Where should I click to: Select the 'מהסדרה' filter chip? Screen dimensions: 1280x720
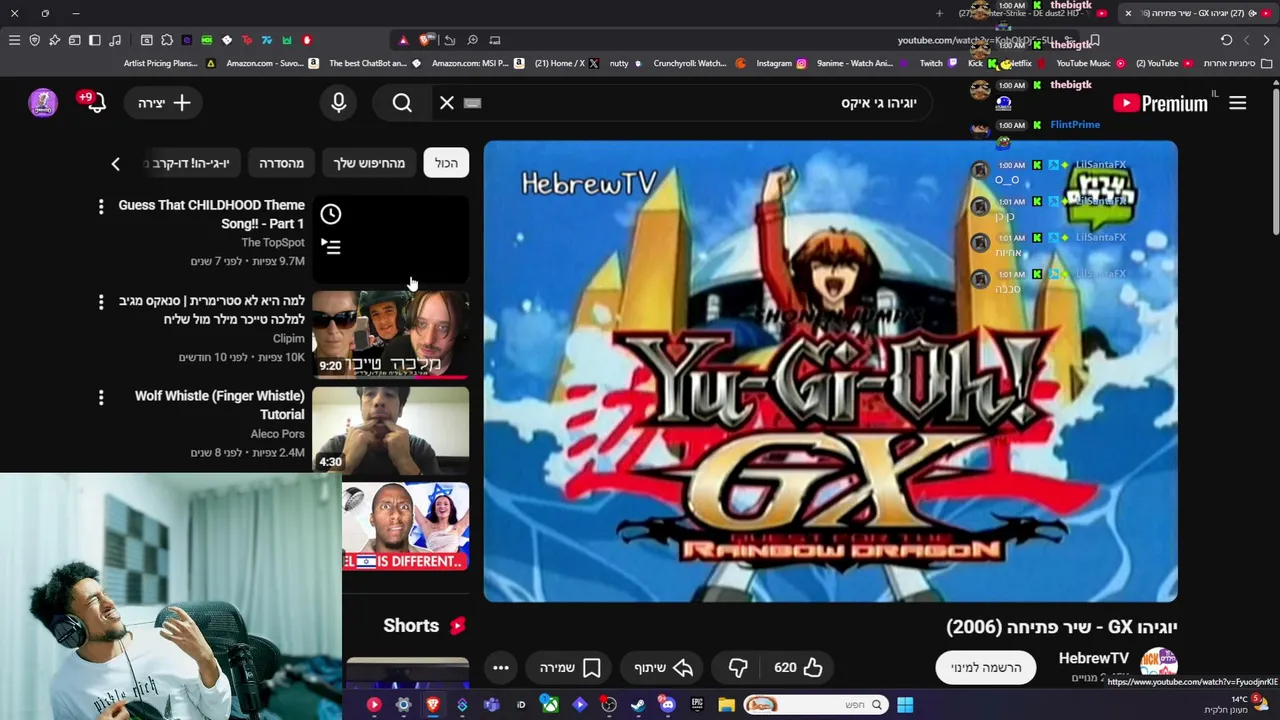(x=281, y=163)
